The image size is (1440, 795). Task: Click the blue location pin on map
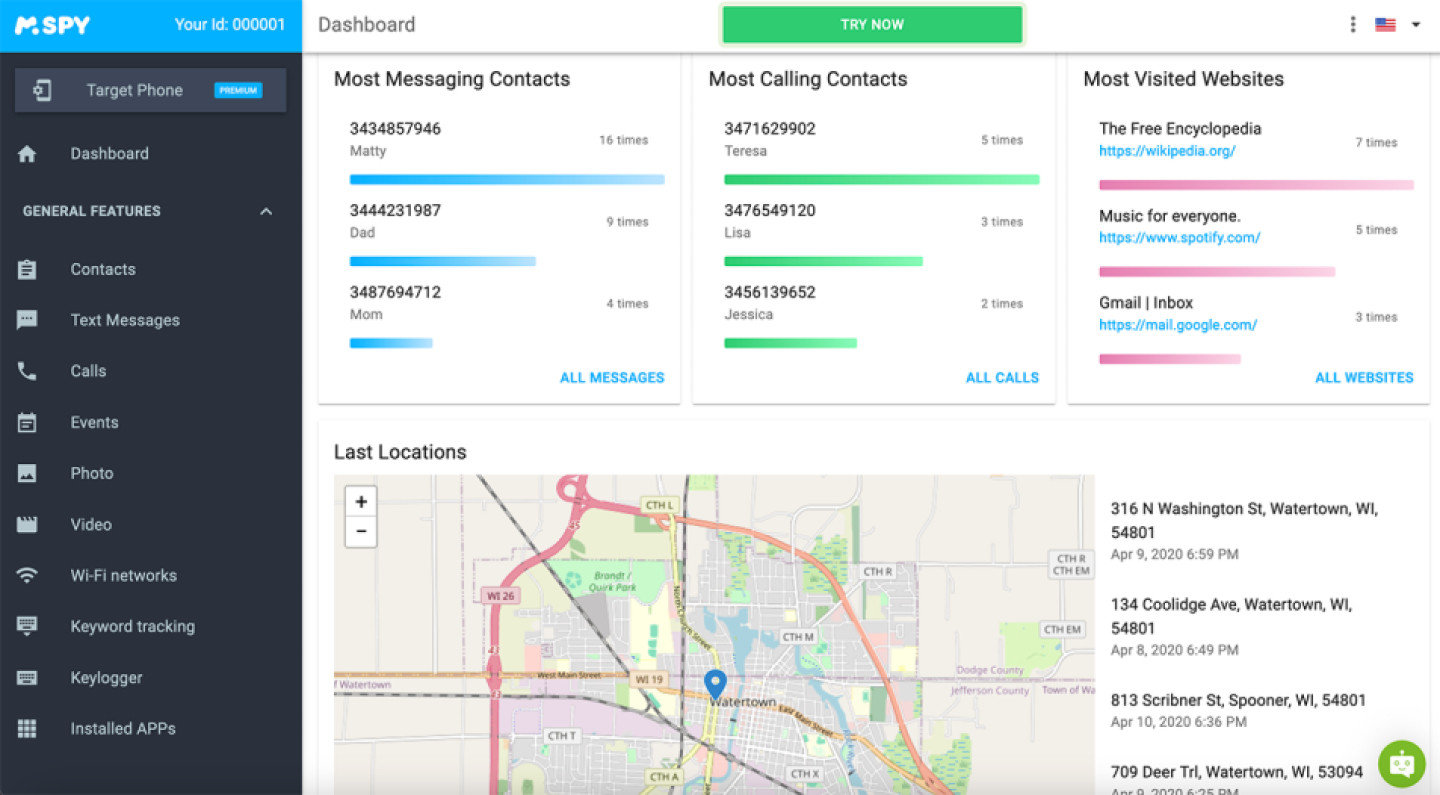[x=715, y=685]
